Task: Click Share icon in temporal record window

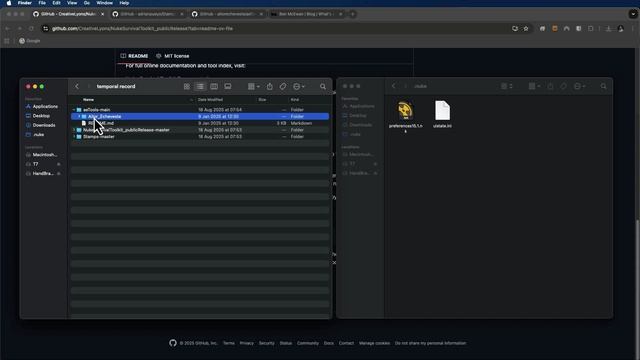Action: [269, 87]
